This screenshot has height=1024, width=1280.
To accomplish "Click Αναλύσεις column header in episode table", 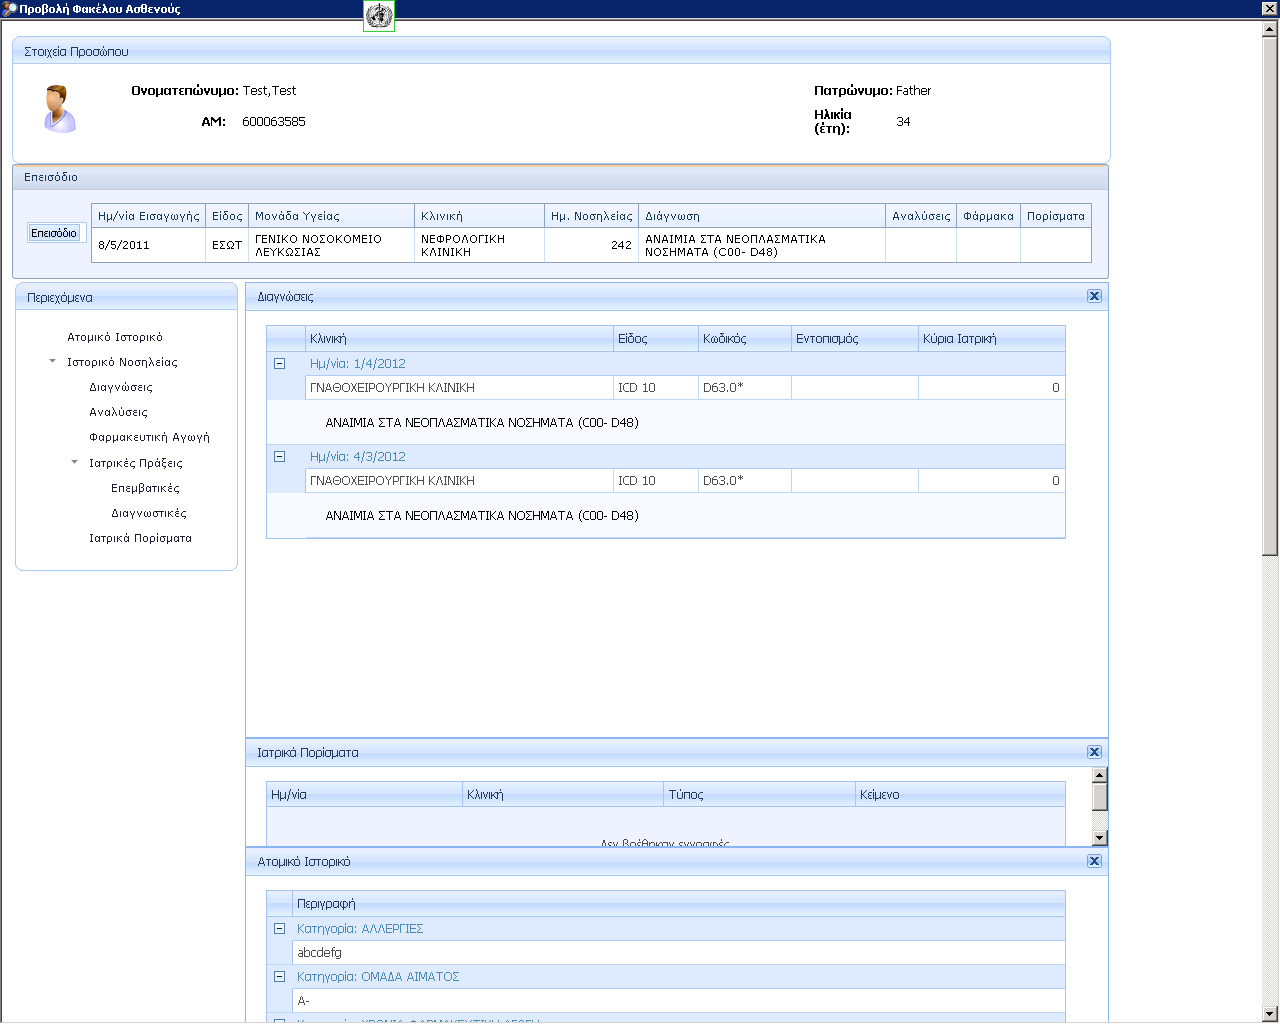I will tap(921, 216).
